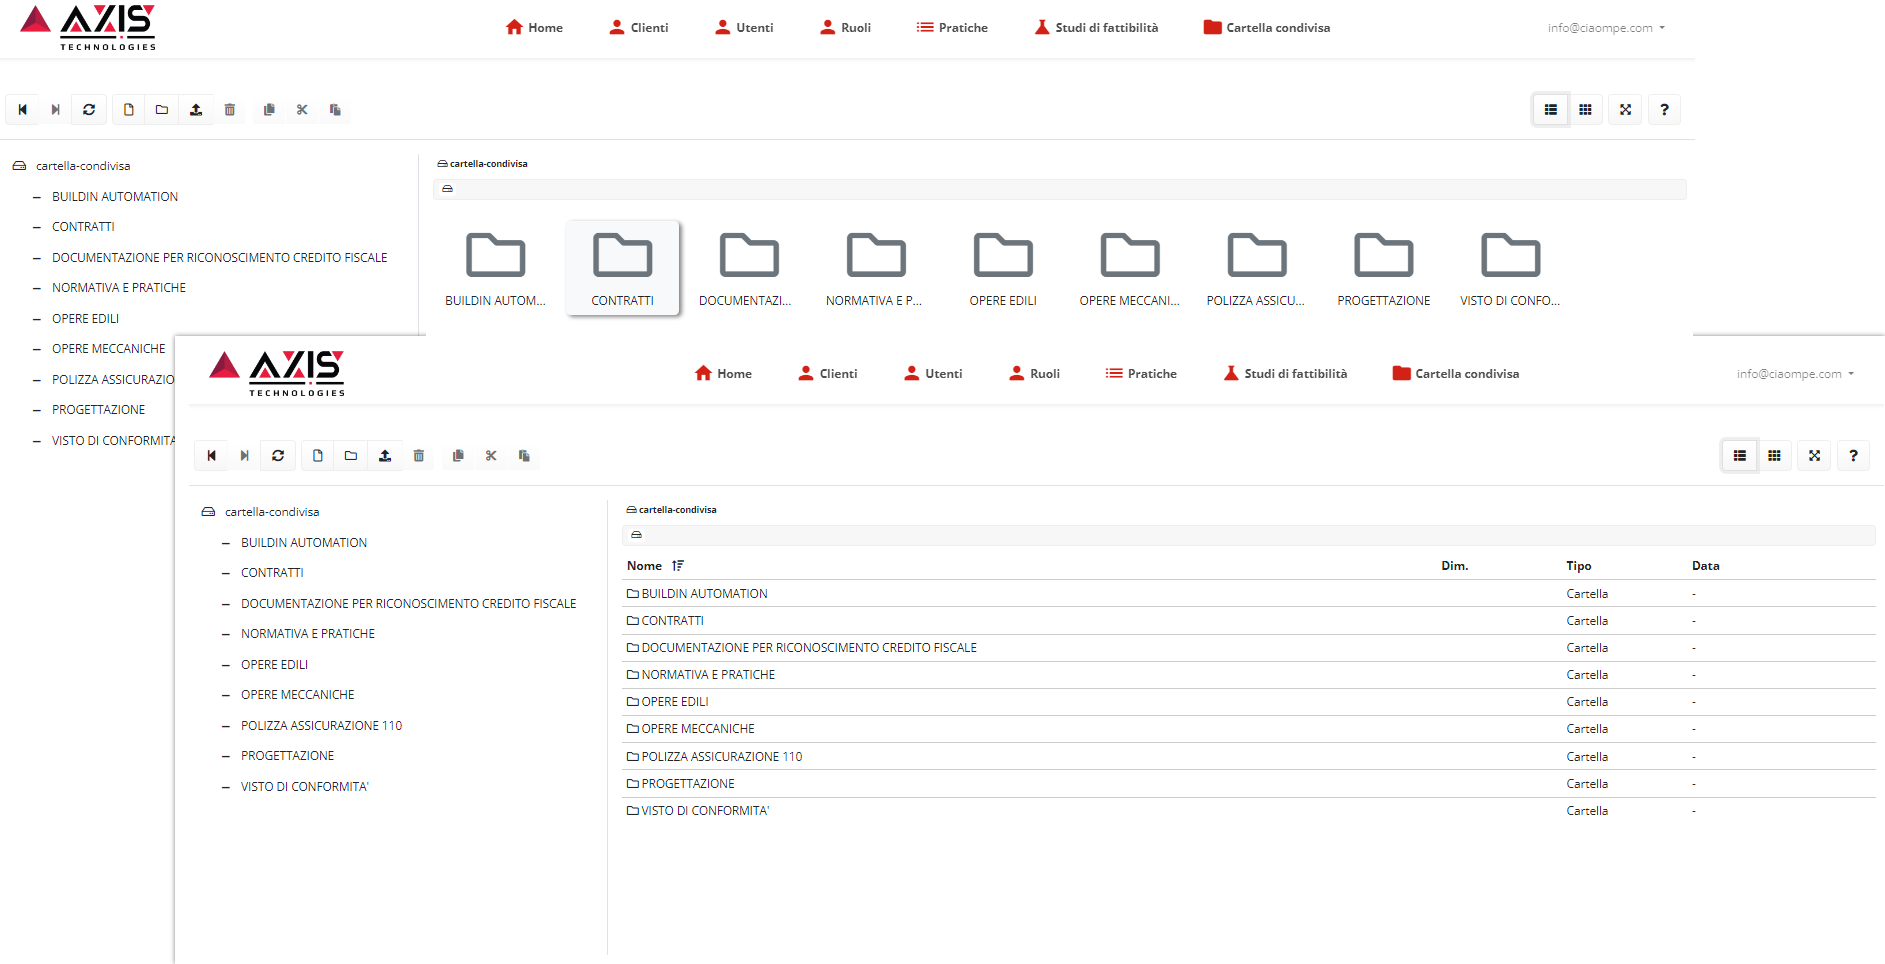Image resolution: width=1885 pixels, height=964 pixels.
Task: Switch to grid view in the file-list window
Action: (1774, 456)
